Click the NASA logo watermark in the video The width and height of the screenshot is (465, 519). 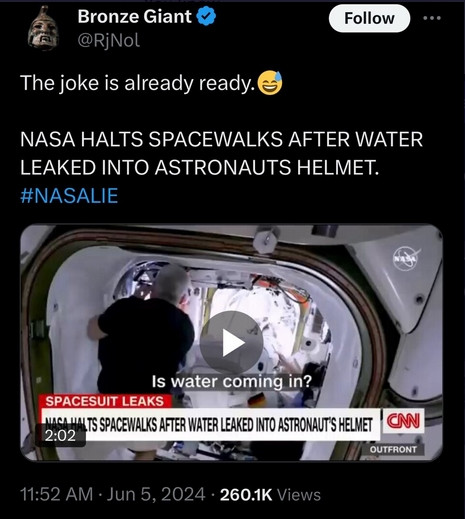click(x=406, y=258)
